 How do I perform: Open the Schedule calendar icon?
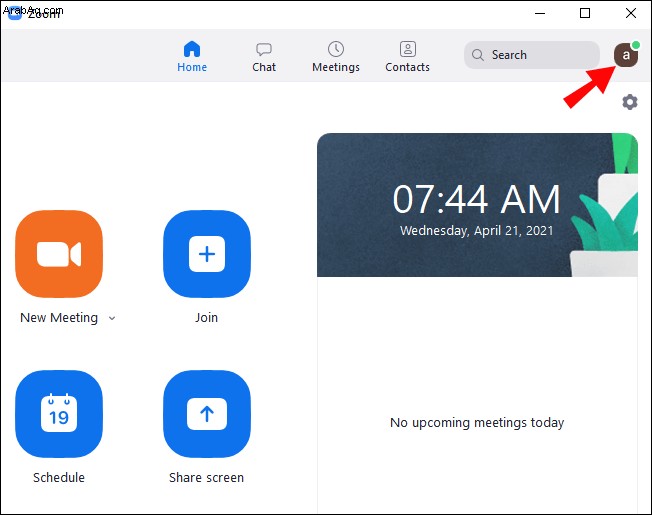(59, 414)
